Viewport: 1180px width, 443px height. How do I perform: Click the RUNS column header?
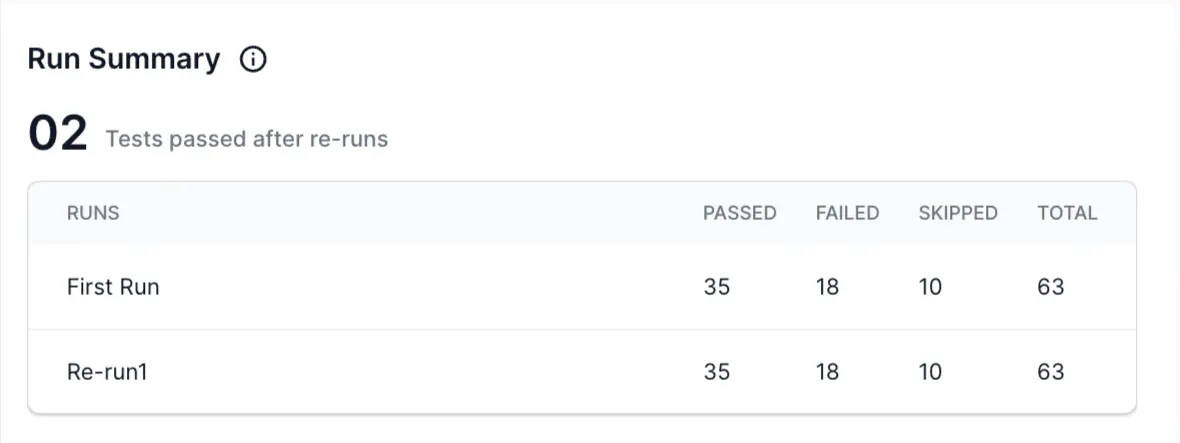93,213
